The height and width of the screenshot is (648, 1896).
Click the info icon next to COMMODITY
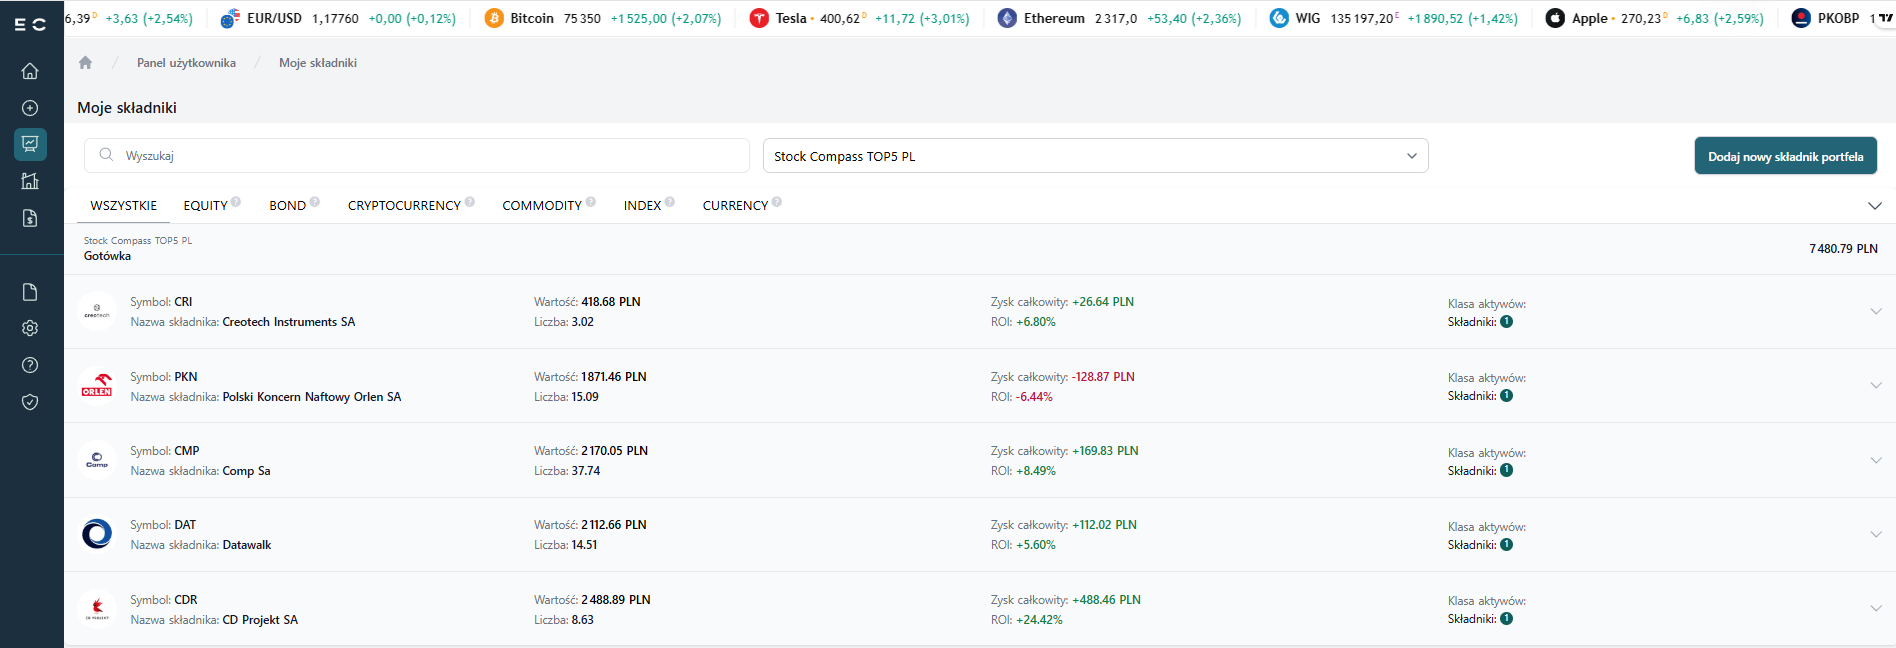coord(591,202)
